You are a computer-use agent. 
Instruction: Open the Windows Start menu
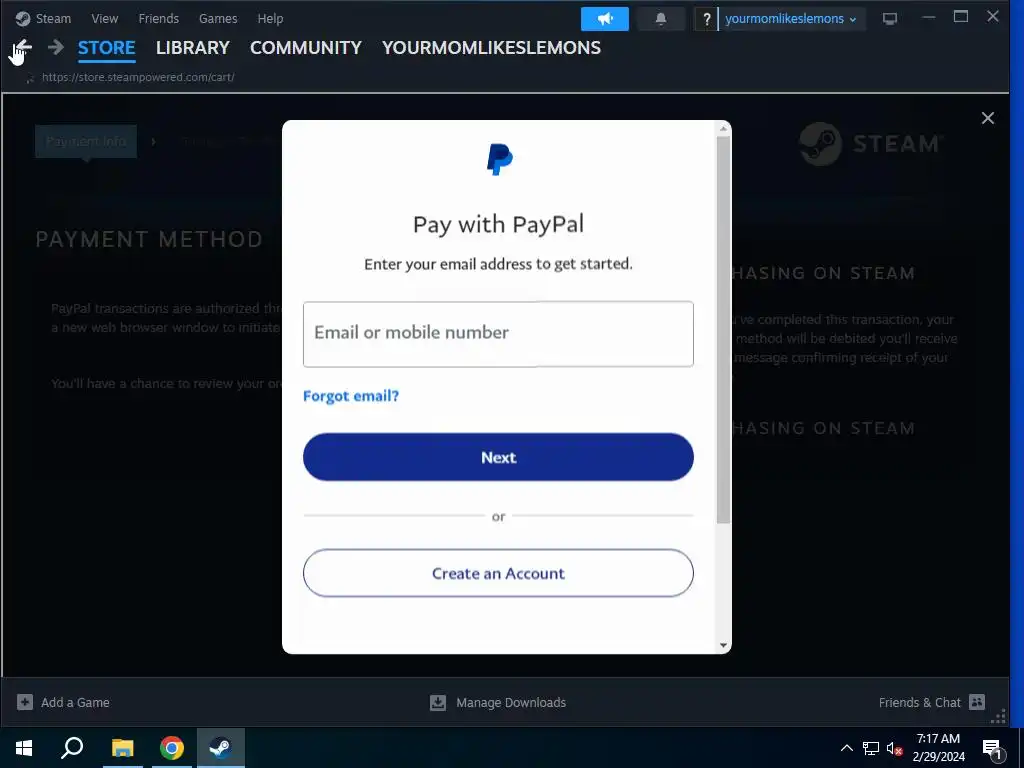(24, 748)
